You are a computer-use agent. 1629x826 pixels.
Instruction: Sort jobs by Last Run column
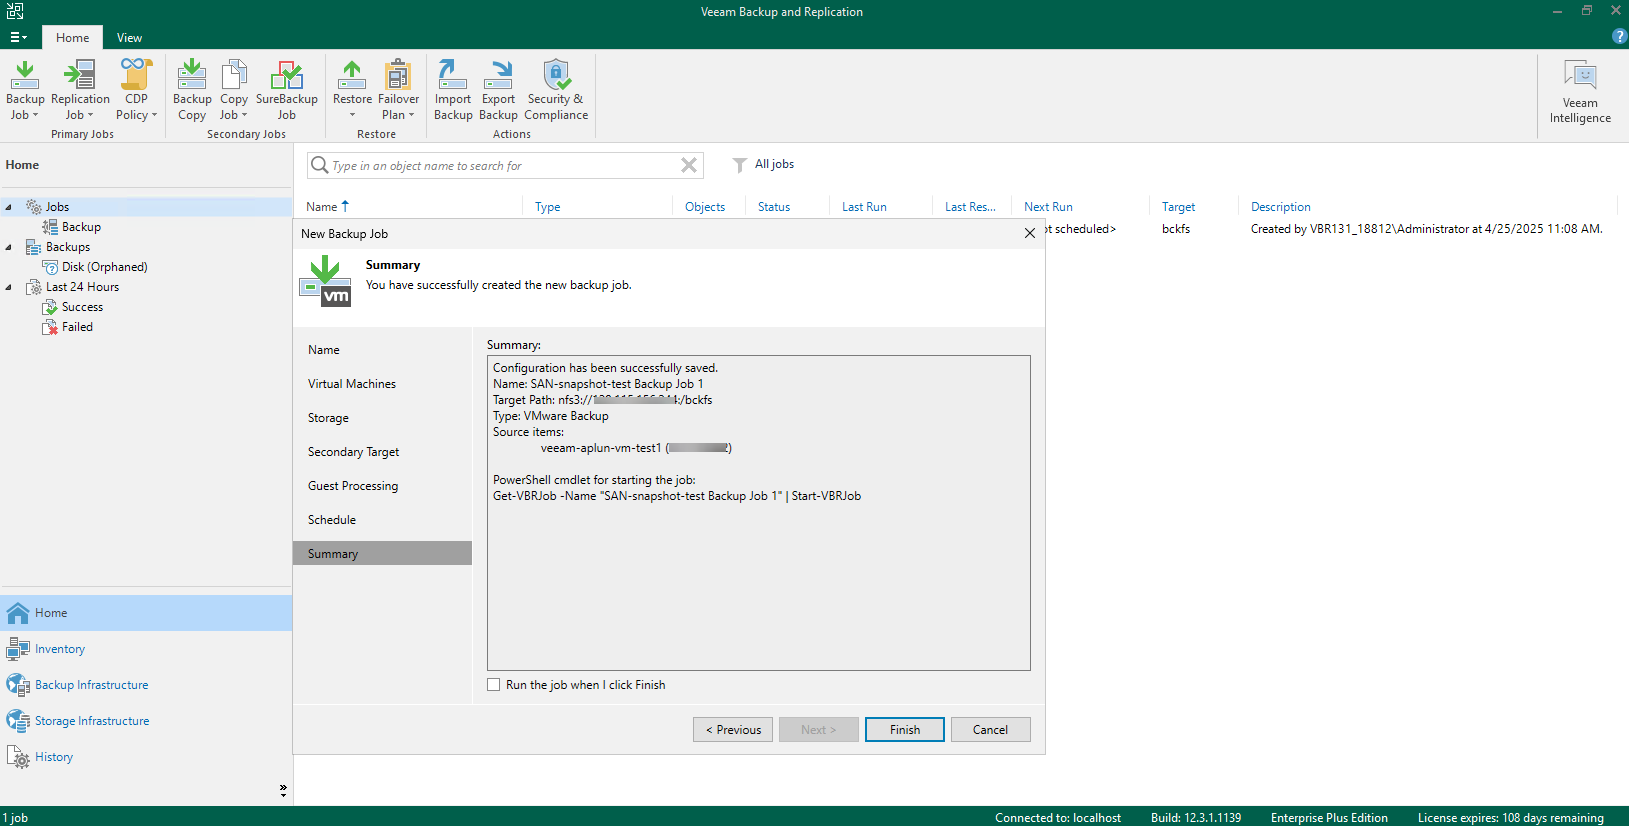click(x=864, y=207)
